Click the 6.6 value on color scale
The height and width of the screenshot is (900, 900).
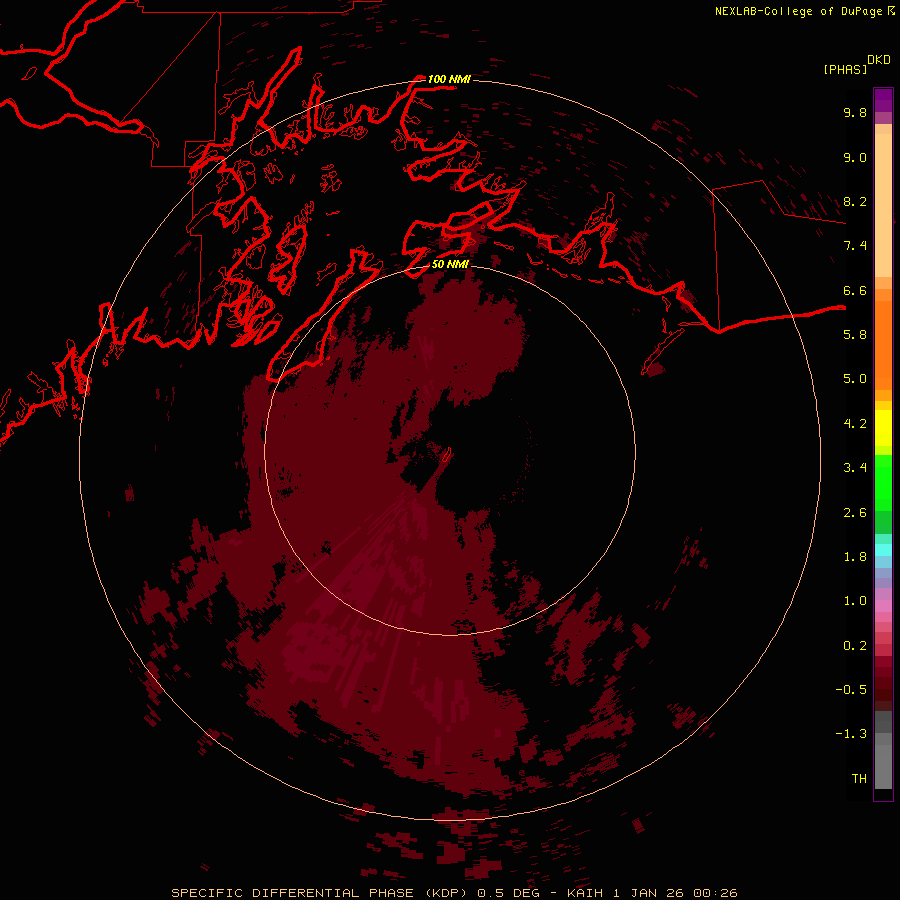point(855,290)
